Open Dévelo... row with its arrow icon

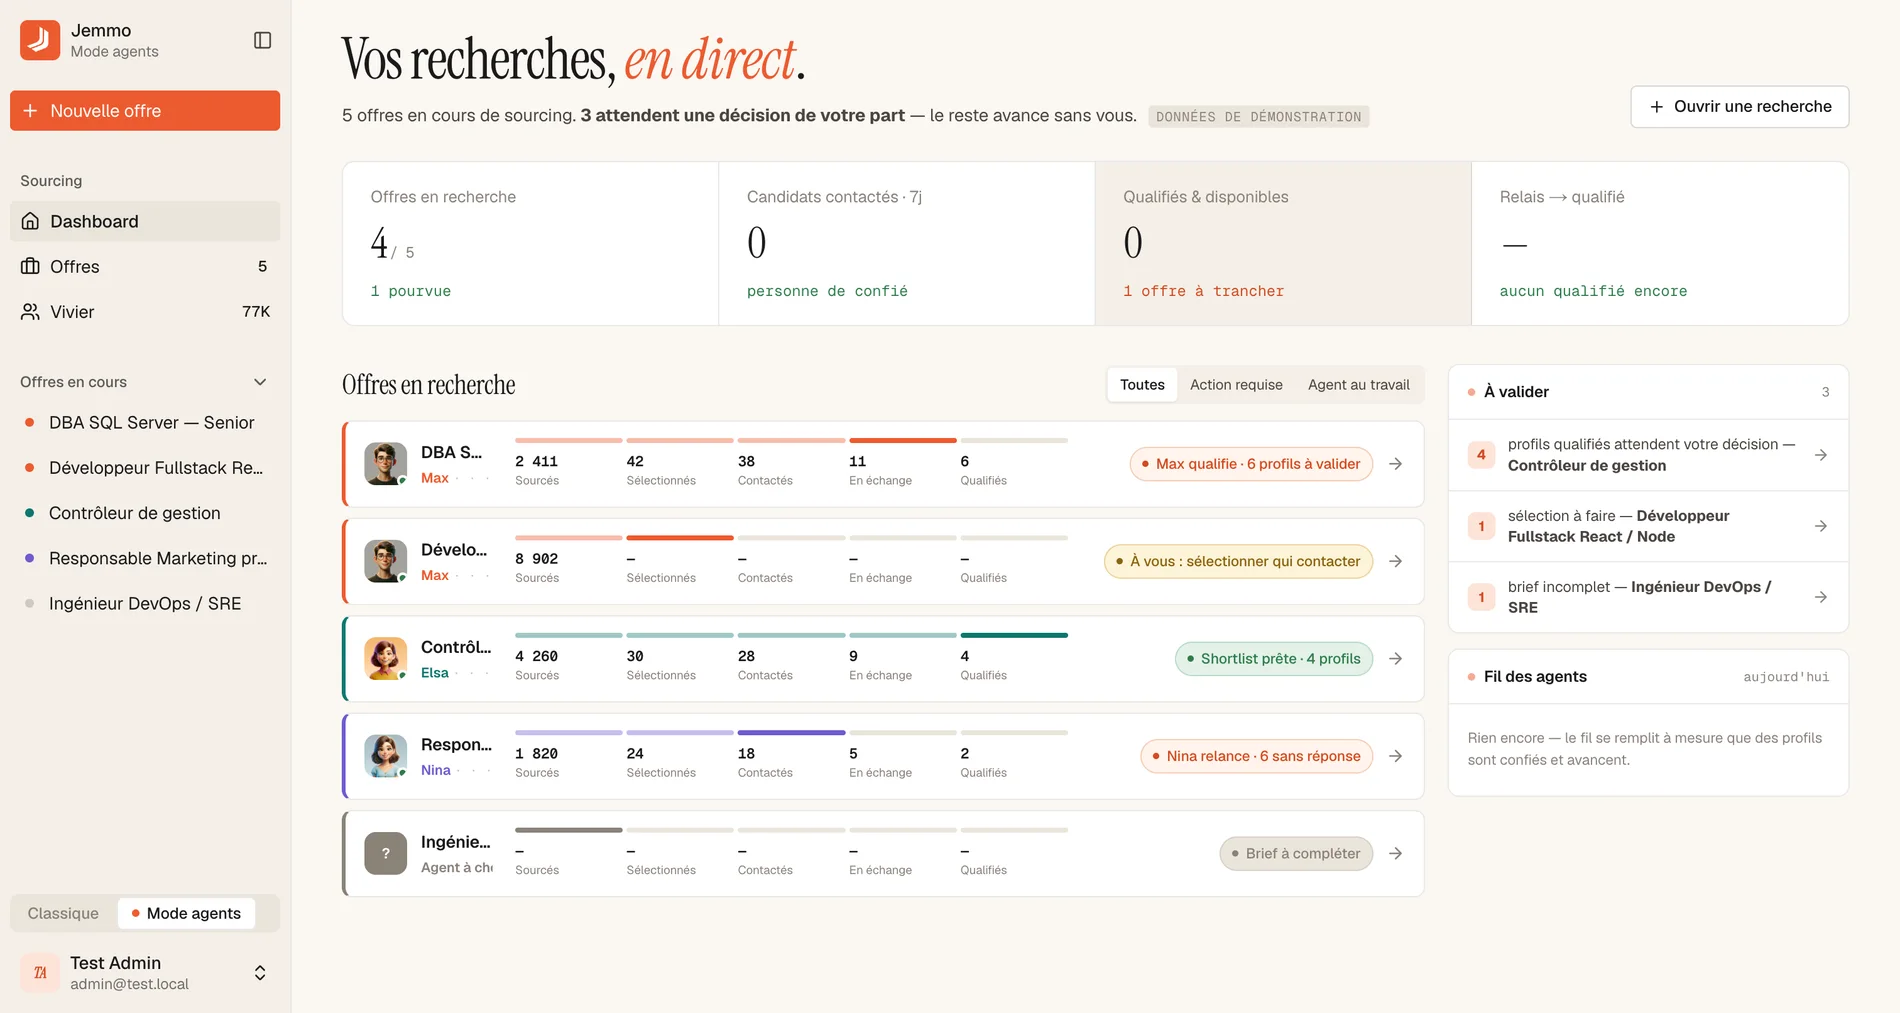pos(1396,561)
